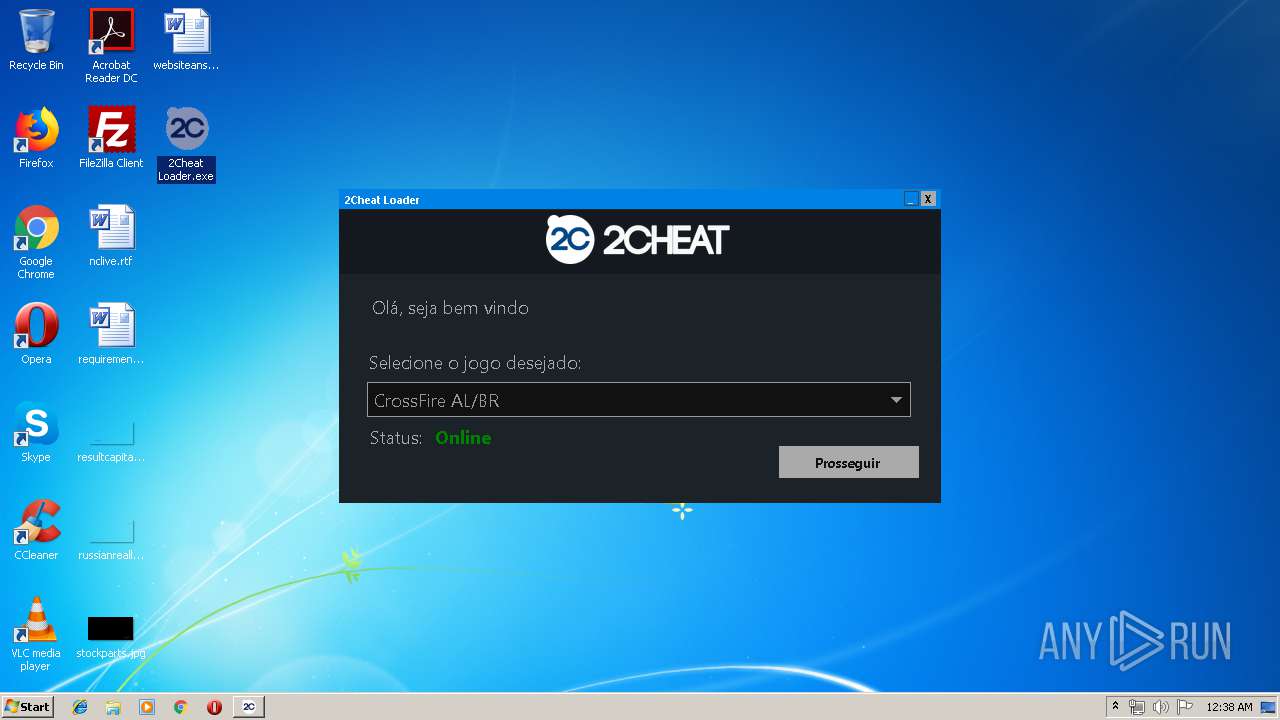
Task: Close the 2Cheat Loader window
Action: 928,199
